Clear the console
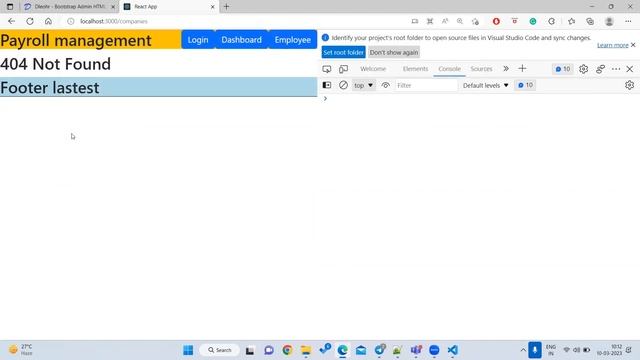Image resolution: width=640 pixels, height=360 pixels. point(343,85)
